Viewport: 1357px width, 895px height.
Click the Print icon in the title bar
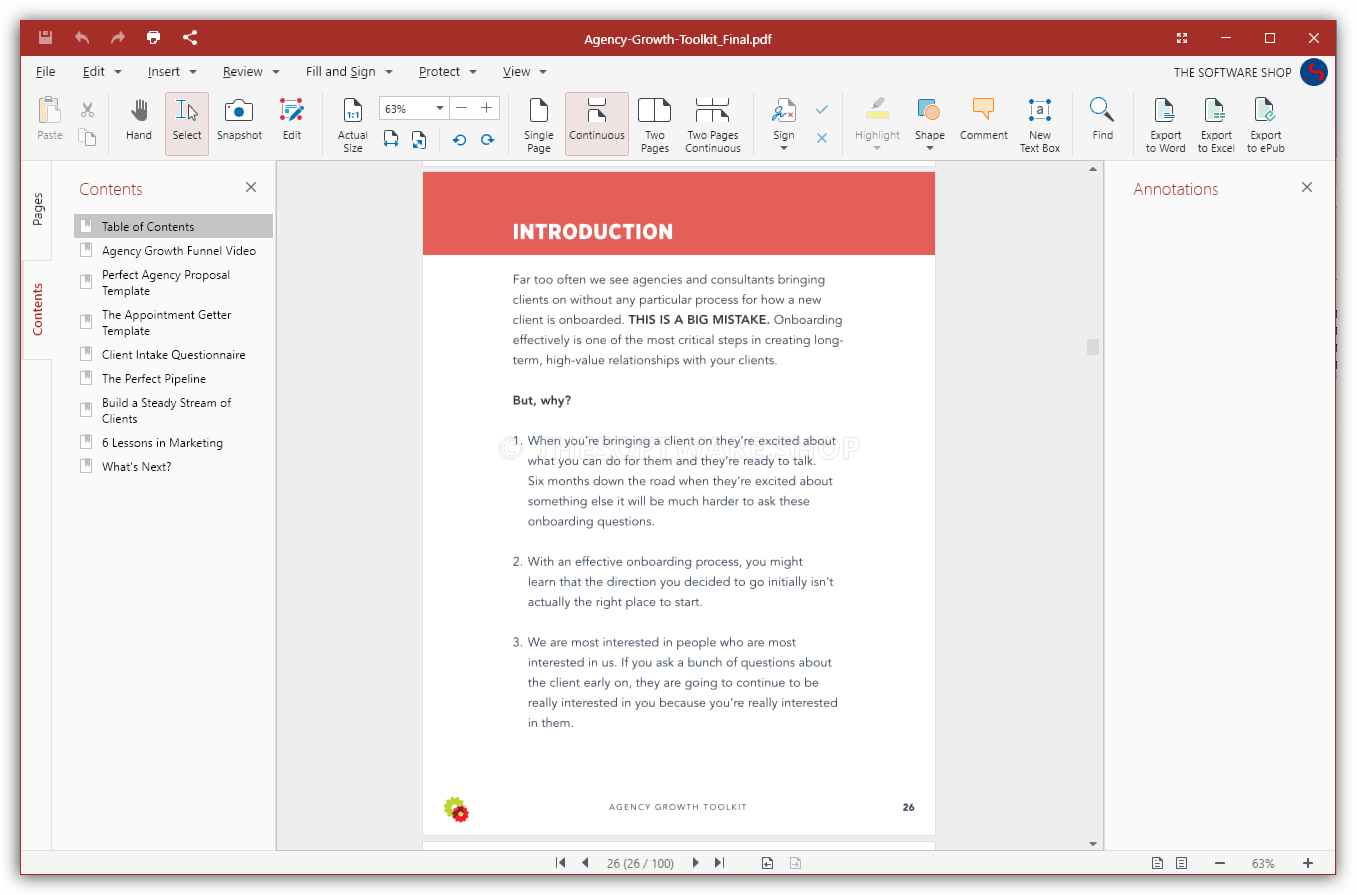pos(153,37)
